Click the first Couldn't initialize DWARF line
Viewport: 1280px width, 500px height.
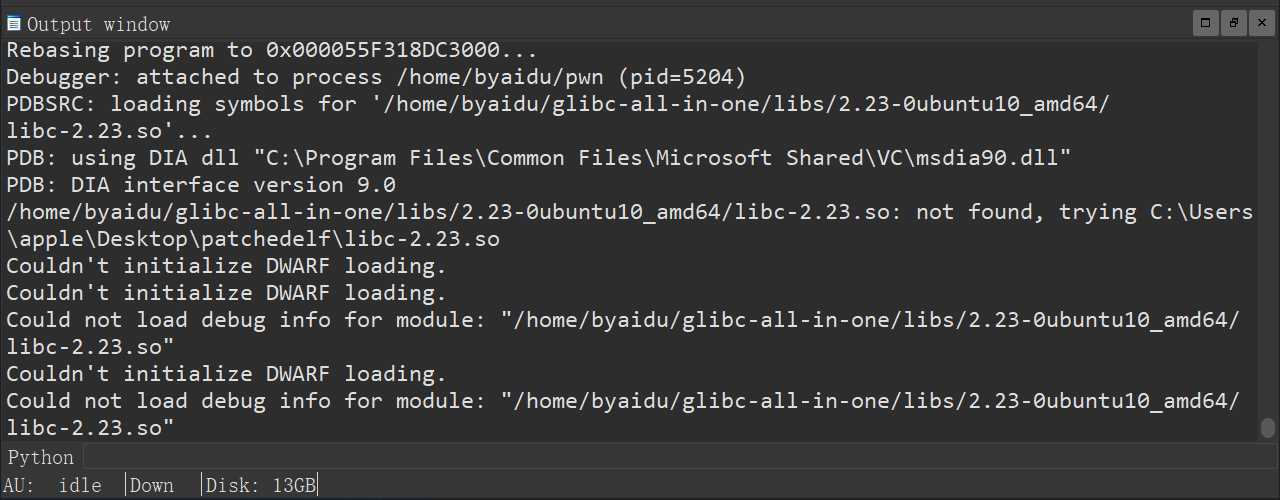coord(226,266)
